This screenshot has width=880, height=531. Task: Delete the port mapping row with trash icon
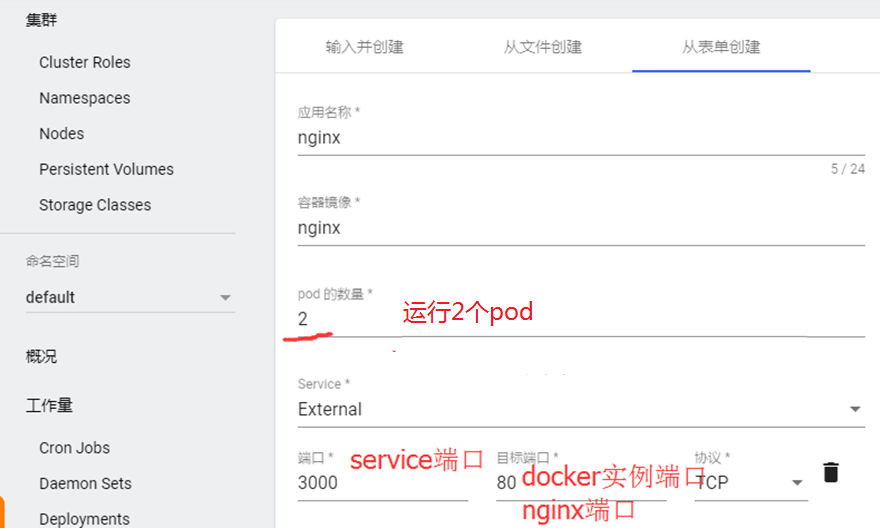click(831, 472)
